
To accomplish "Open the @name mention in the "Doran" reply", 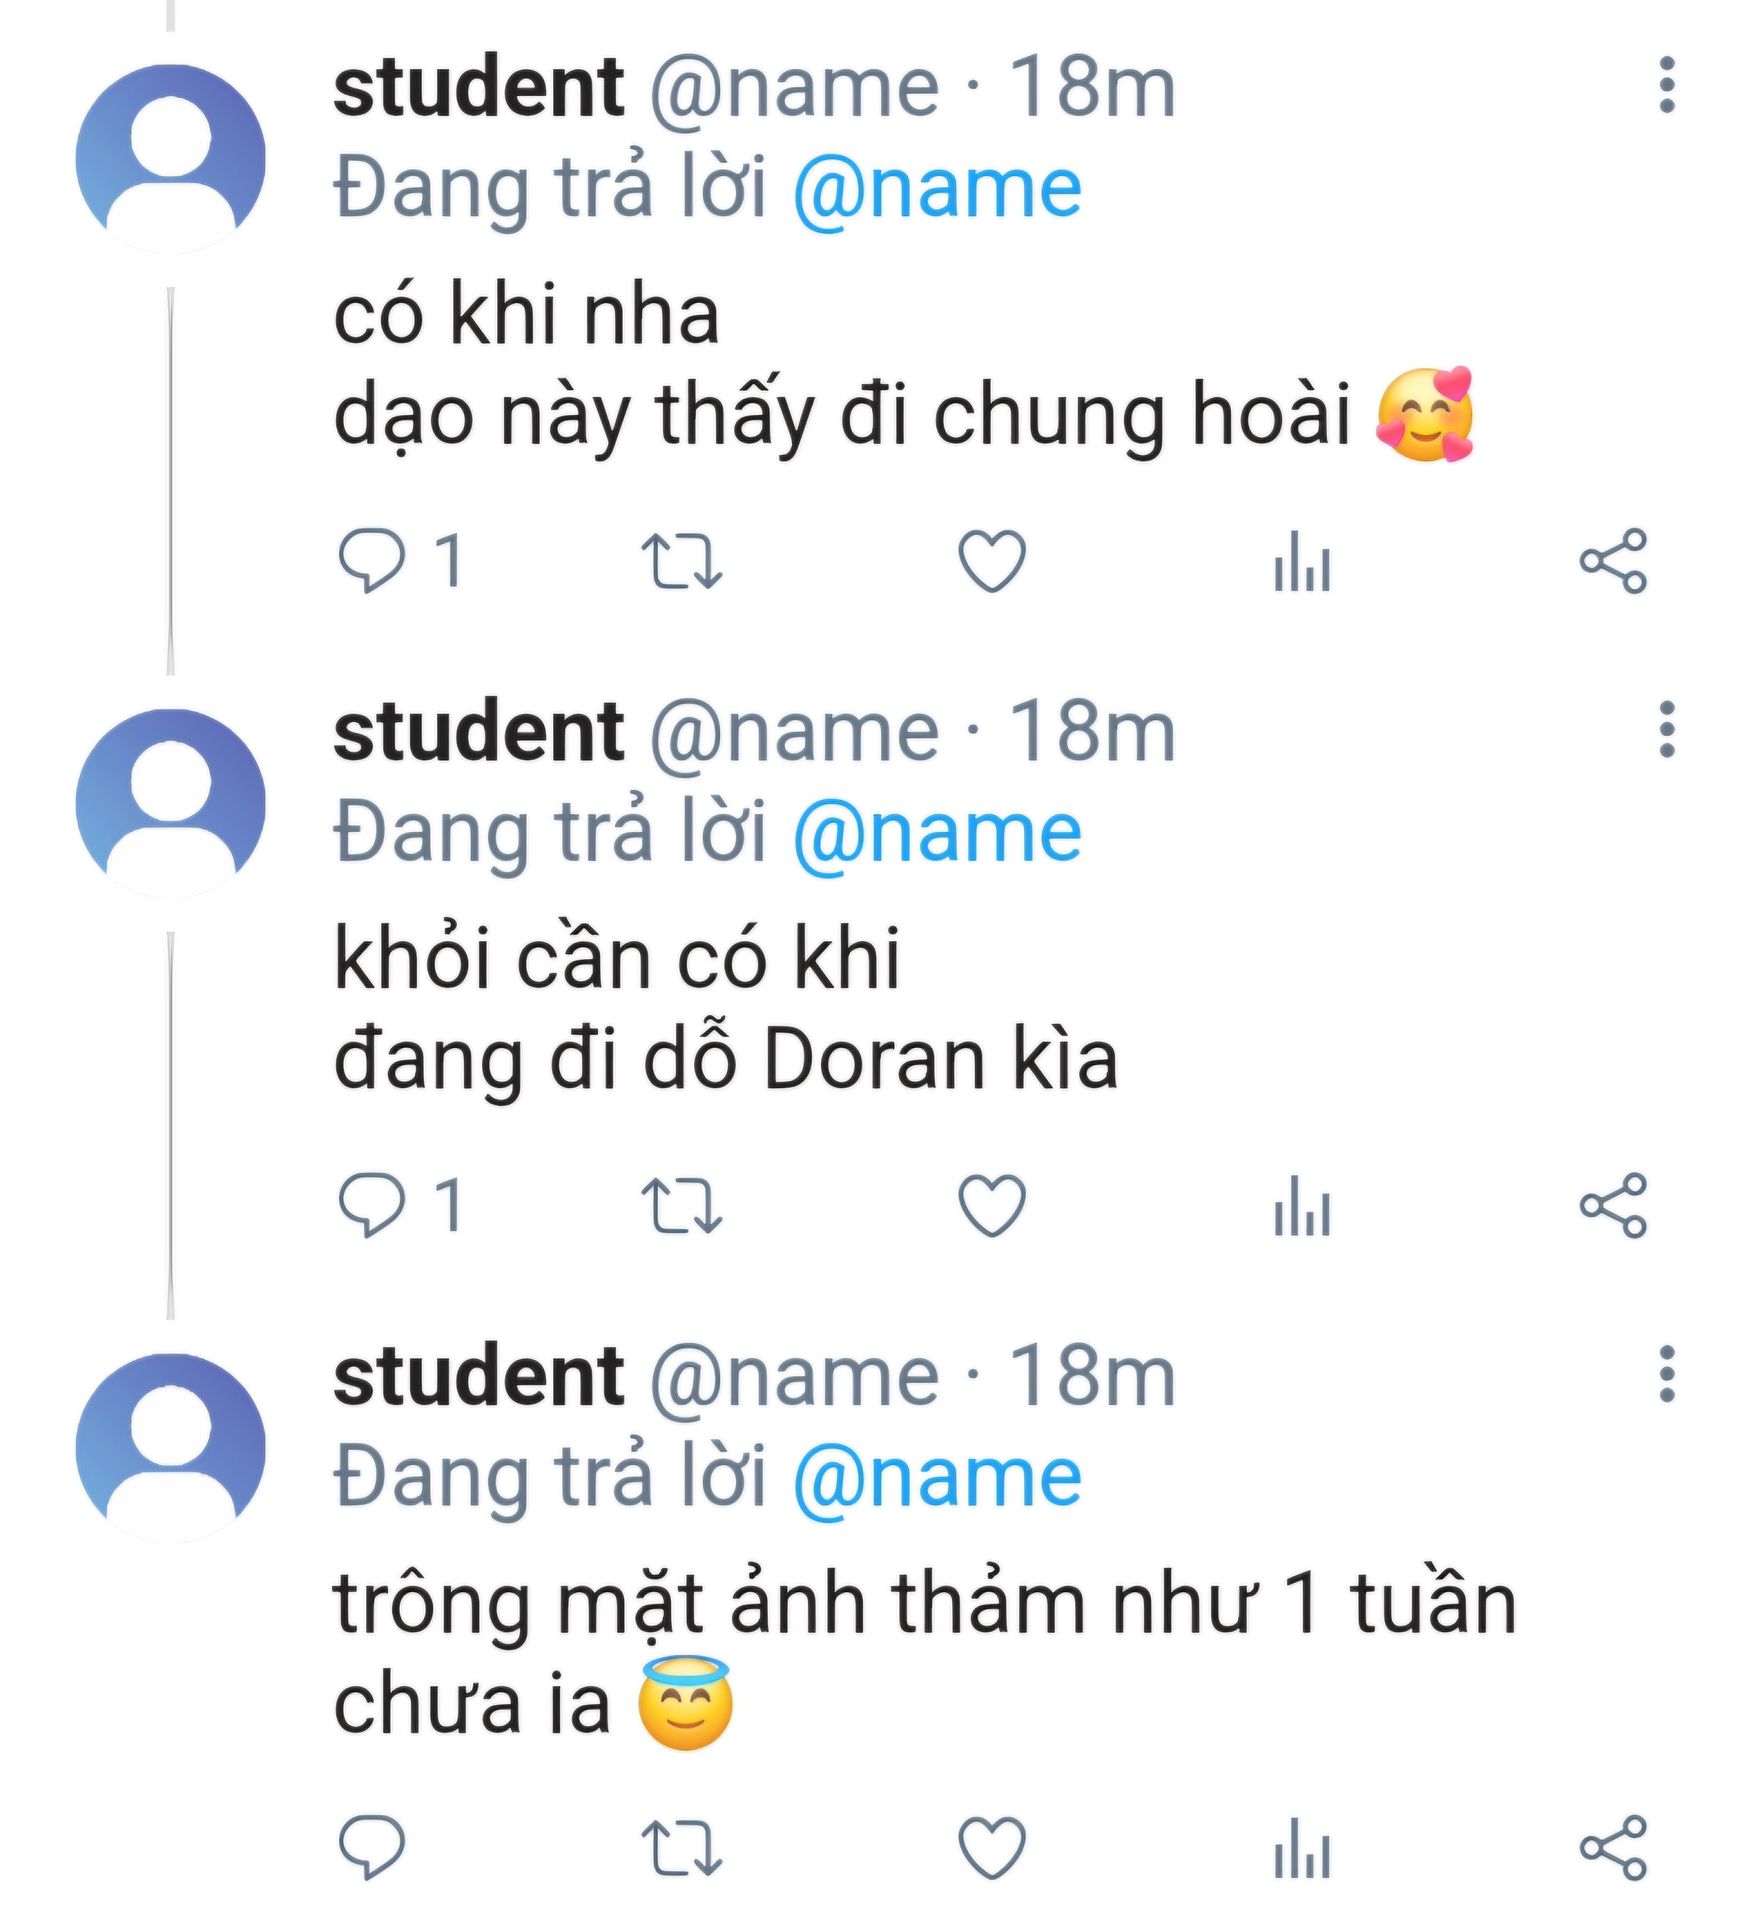I will tap(937, 833).
